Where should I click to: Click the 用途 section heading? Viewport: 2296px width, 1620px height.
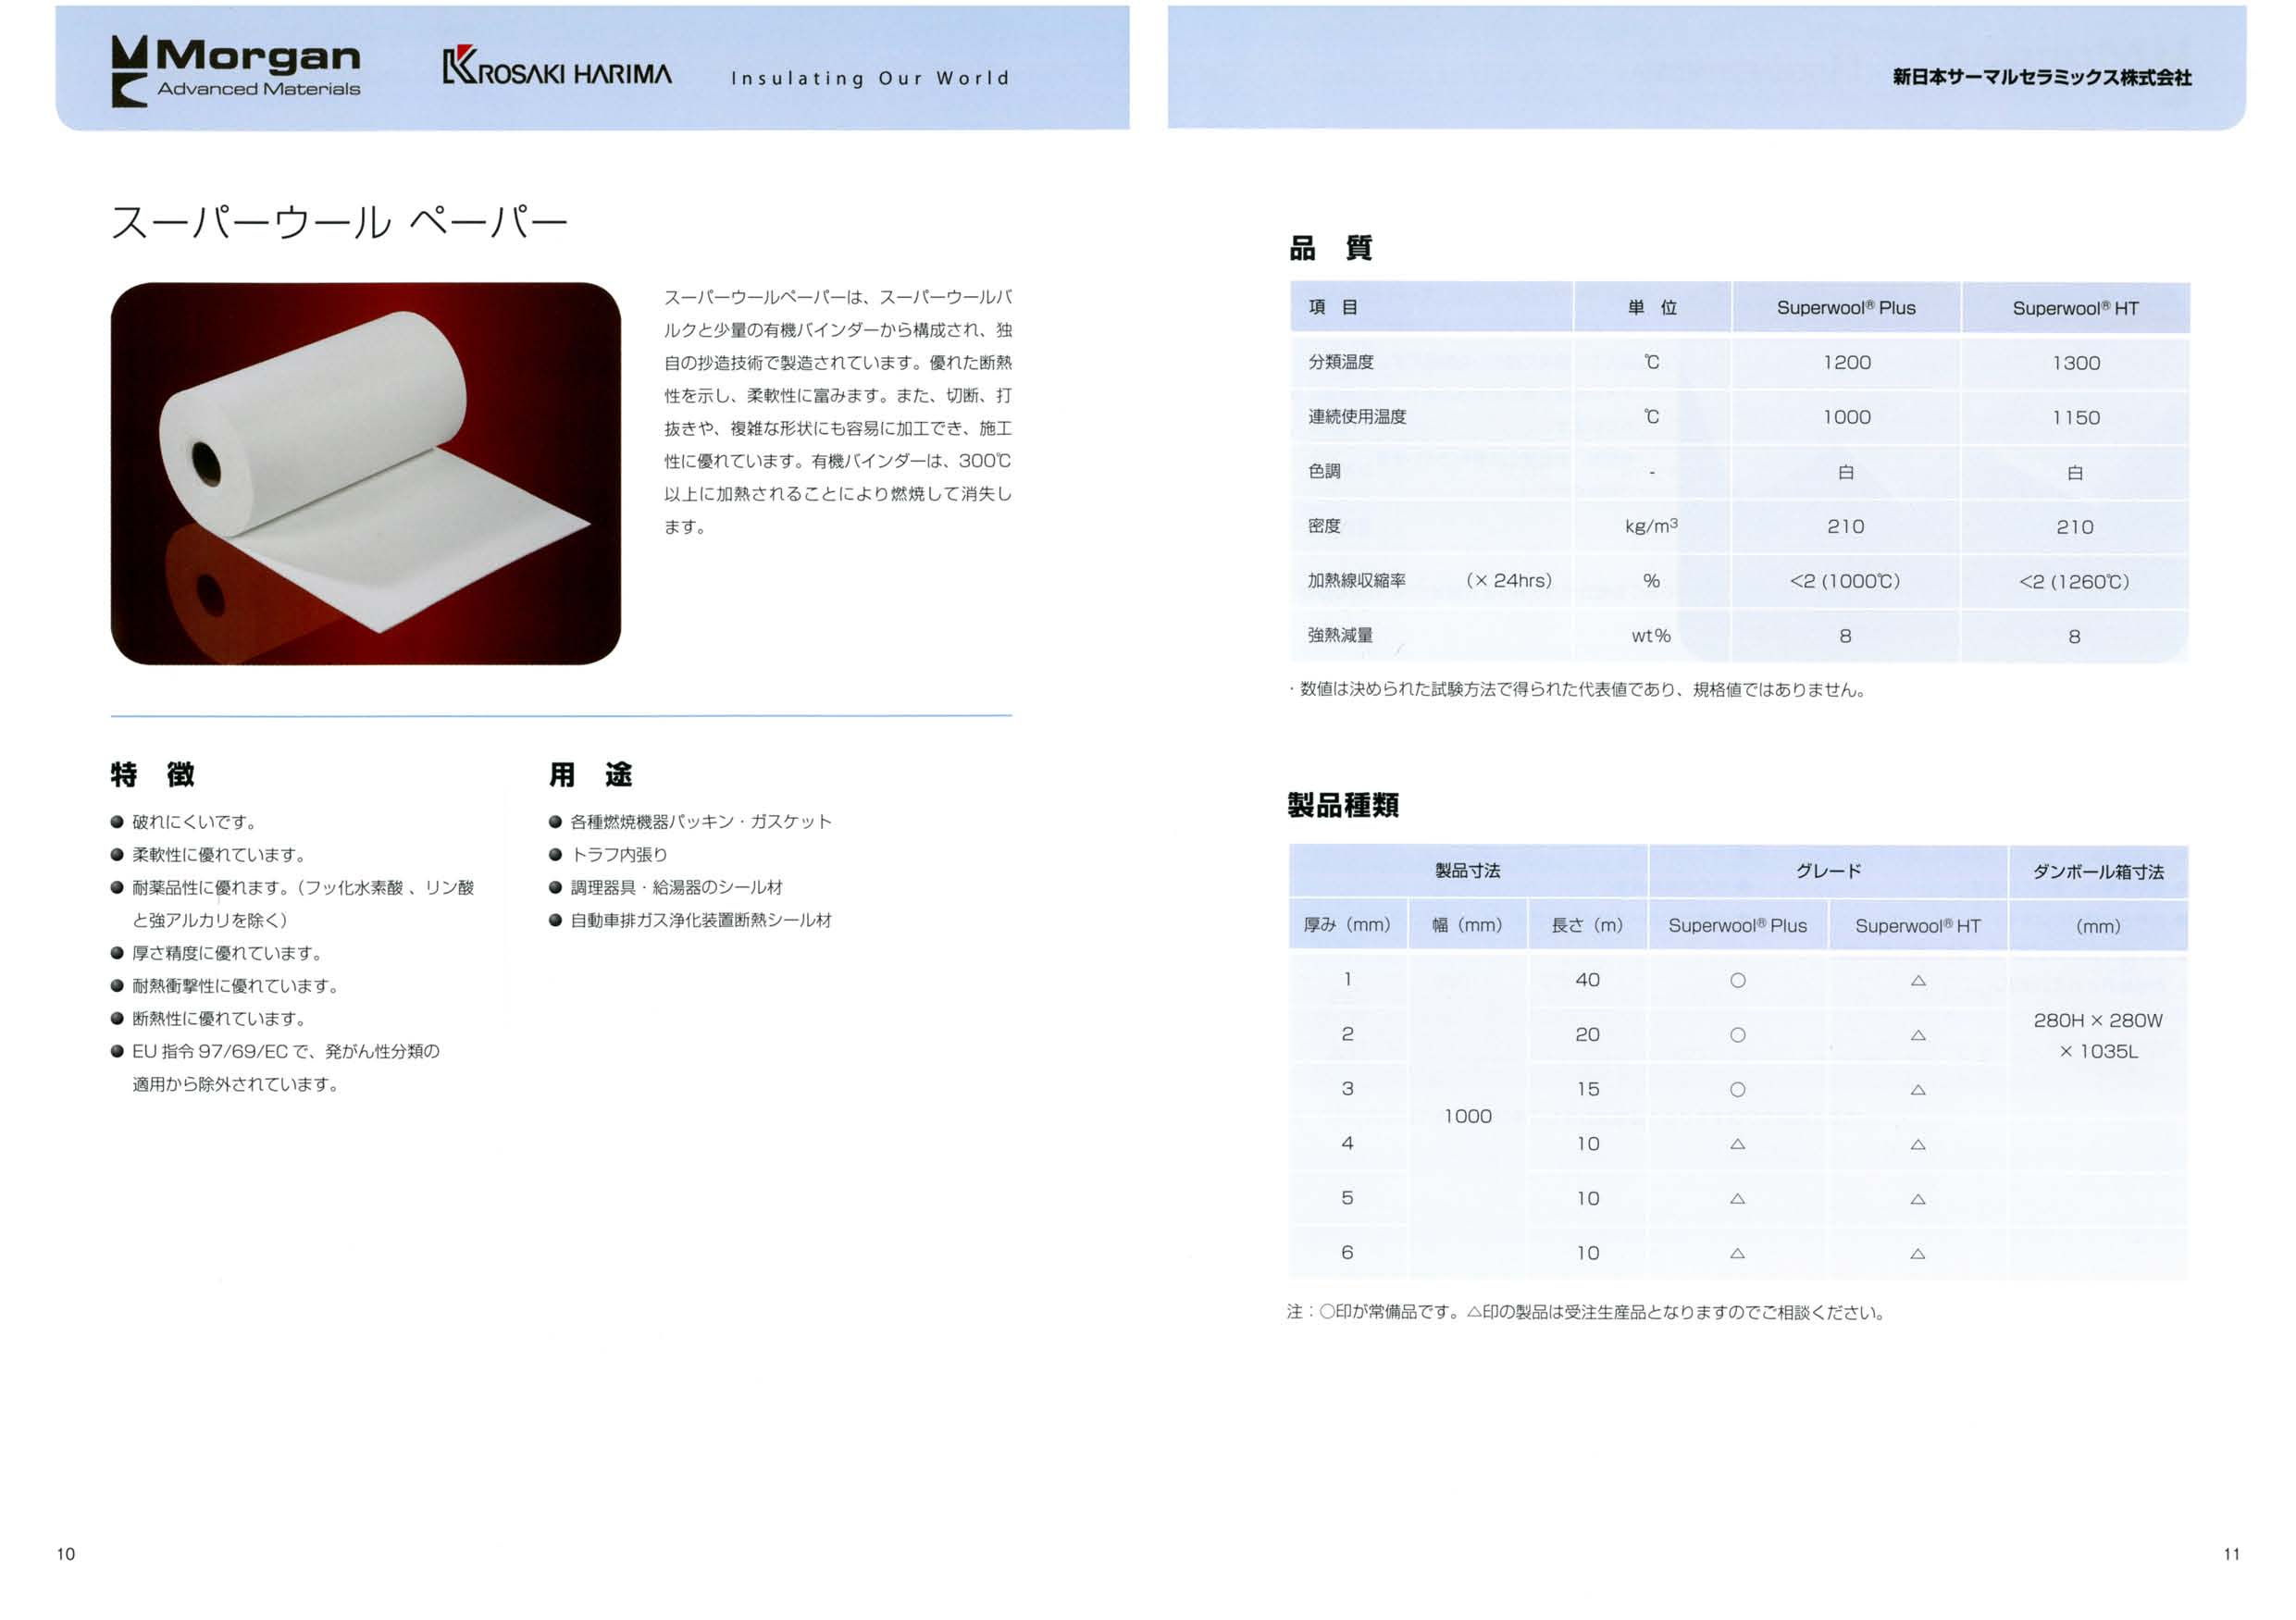[591, 774]
